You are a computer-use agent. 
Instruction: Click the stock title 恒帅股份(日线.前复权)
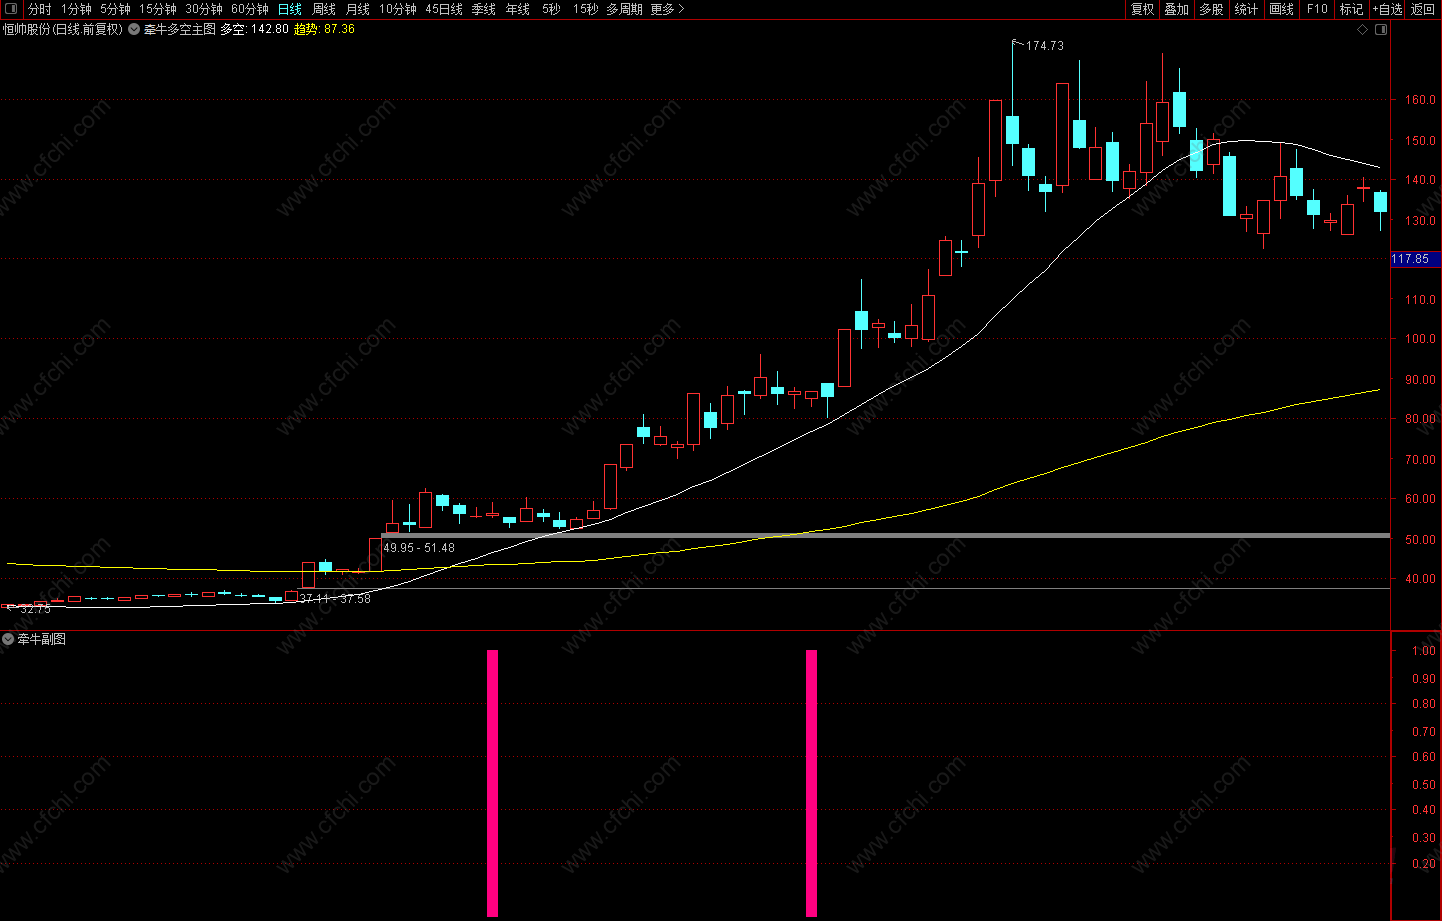click(63, 30)
